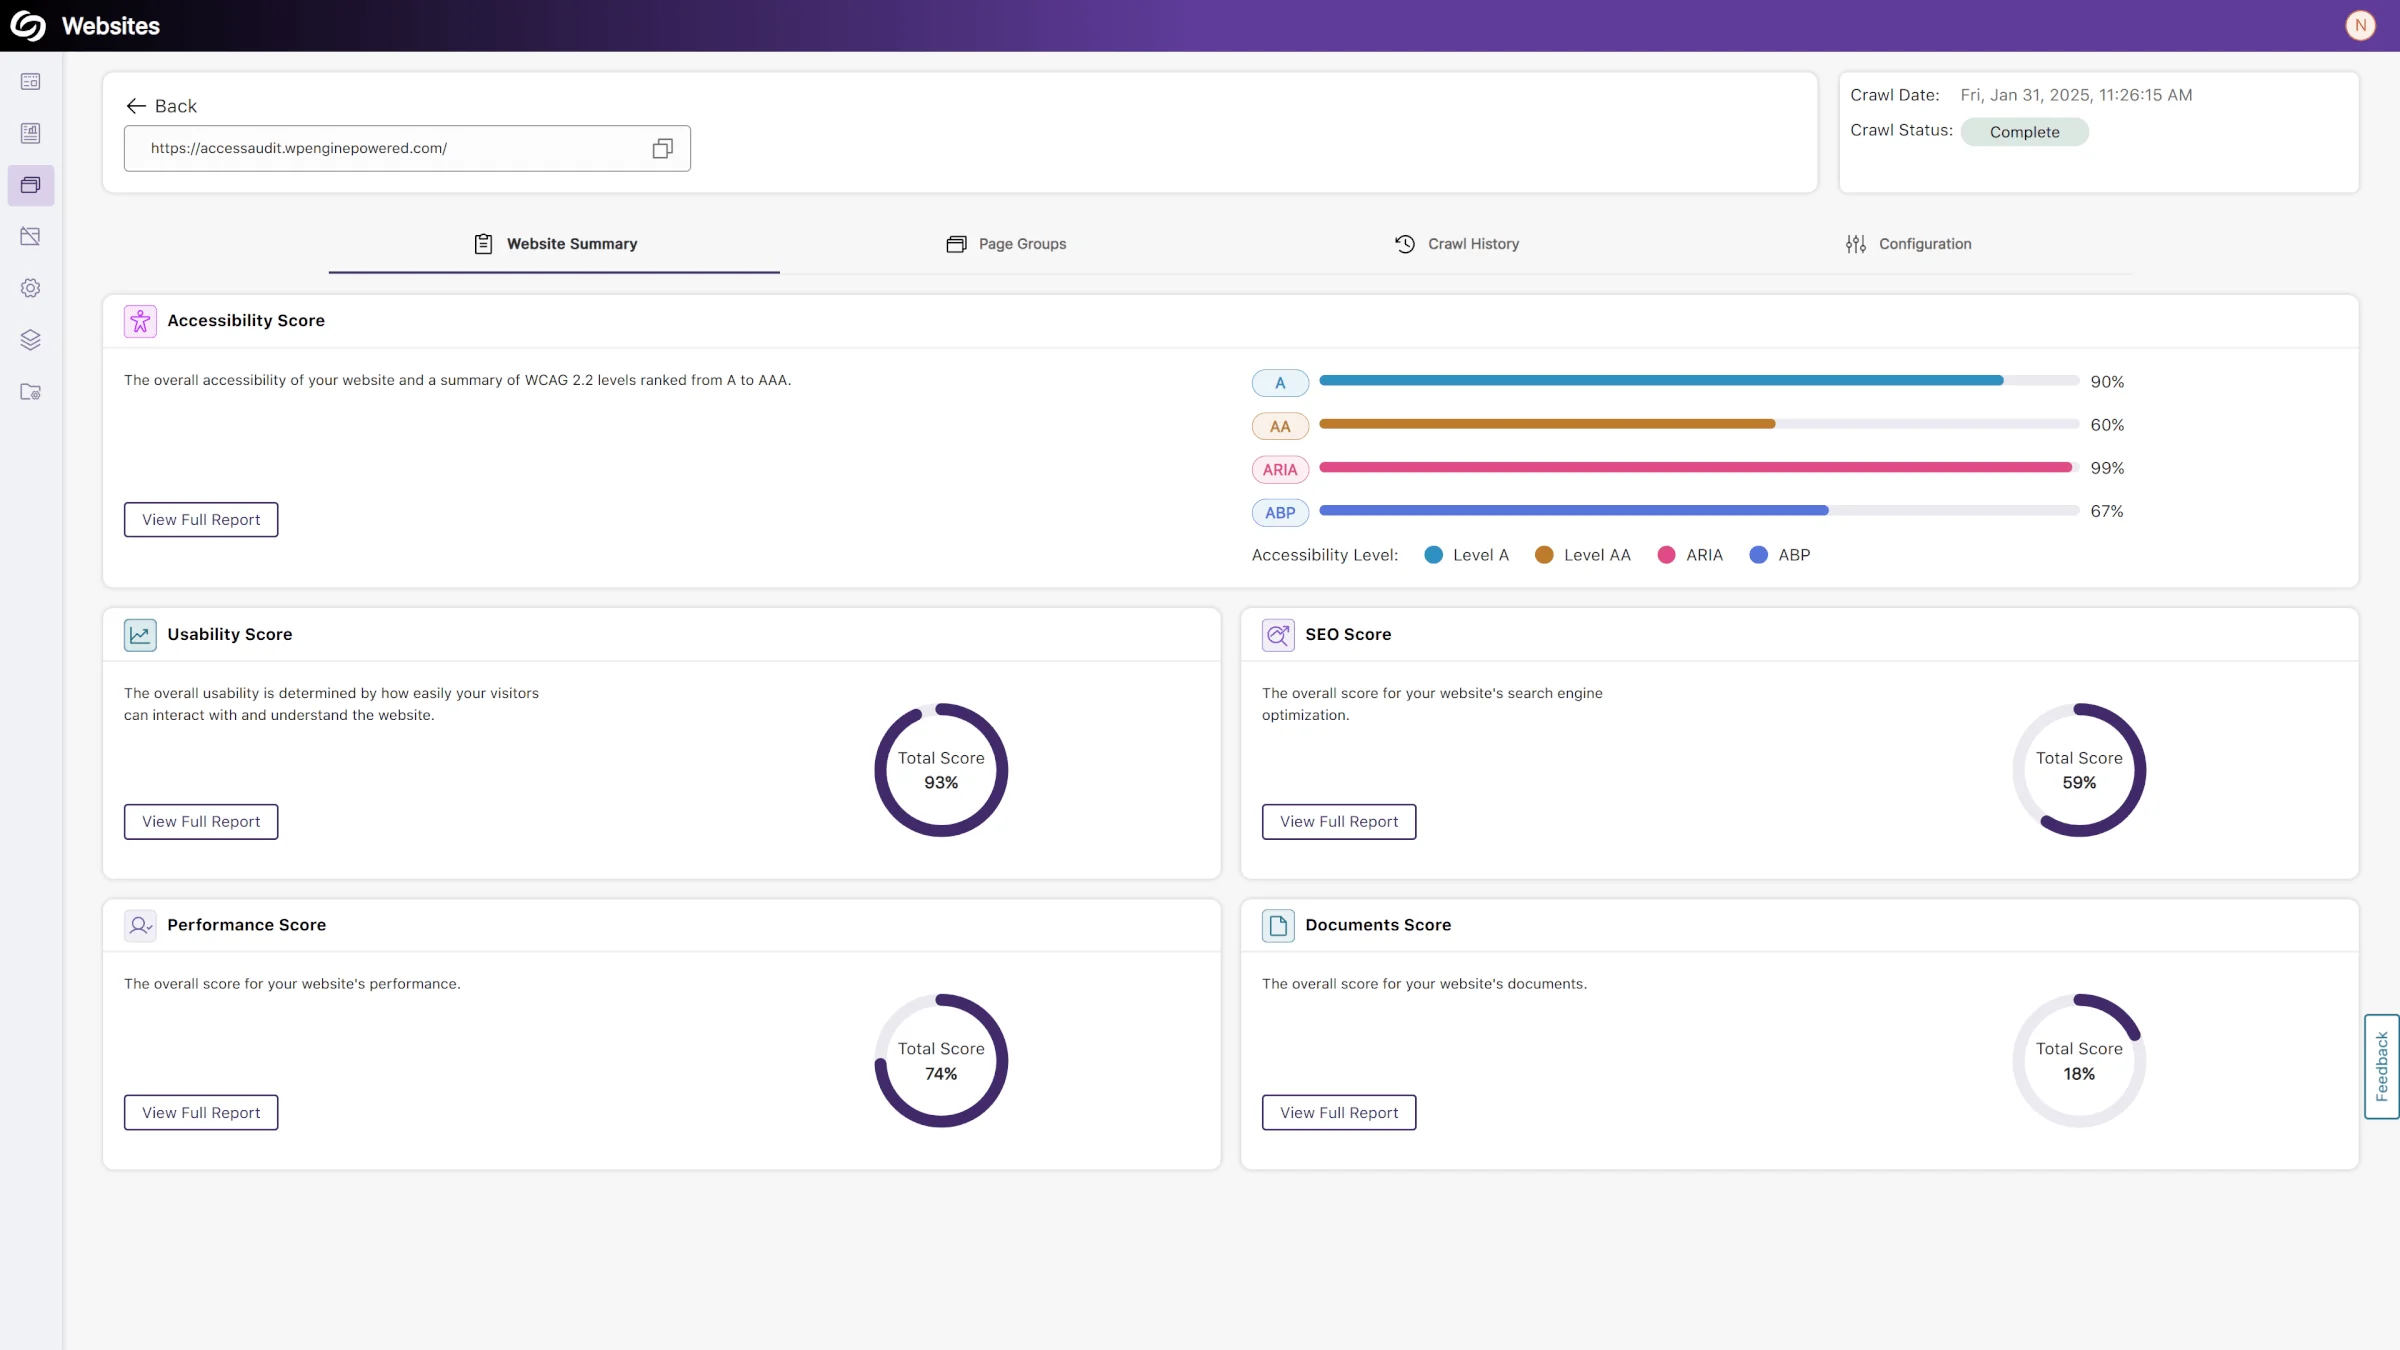
Task: Click the back arrow icon
Action: point(136,106)
